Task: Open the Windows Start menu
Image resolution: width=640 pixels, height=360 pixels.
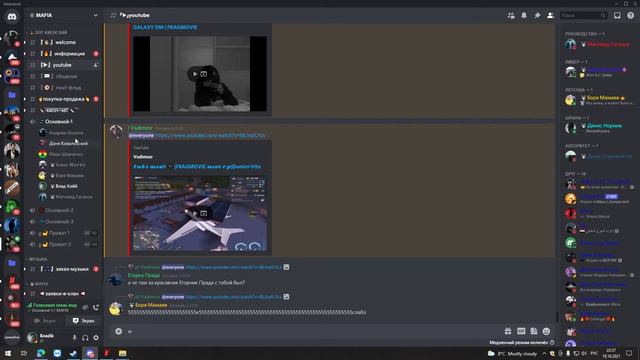Action: (7, 353)
